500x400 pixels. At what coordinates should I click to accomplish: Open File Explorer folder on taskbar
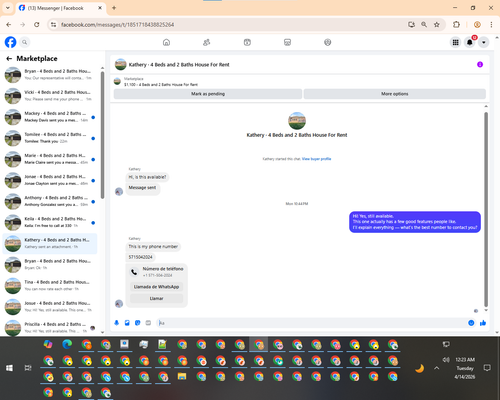[x=182, y=376]
